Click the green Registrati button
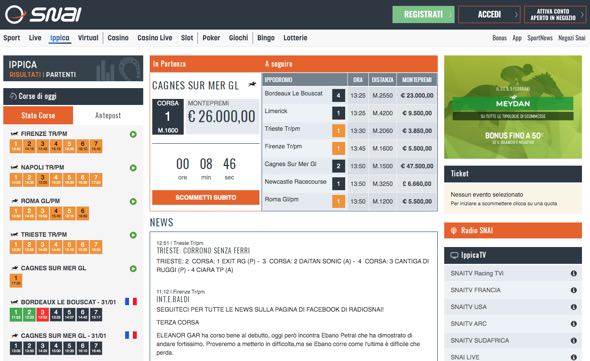The image size is (590, 361). pyautogui.click(x=423, y=15)
